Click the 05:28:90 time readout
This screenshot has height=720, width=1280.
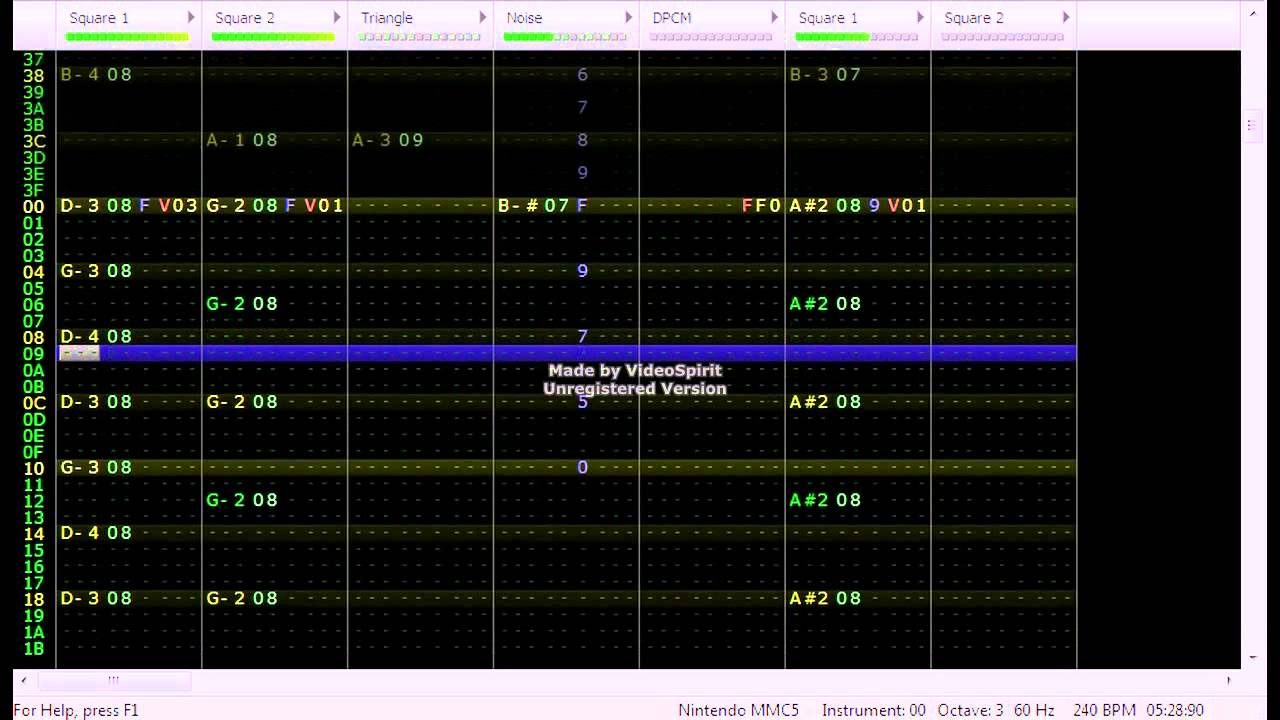pos(1175,710)
